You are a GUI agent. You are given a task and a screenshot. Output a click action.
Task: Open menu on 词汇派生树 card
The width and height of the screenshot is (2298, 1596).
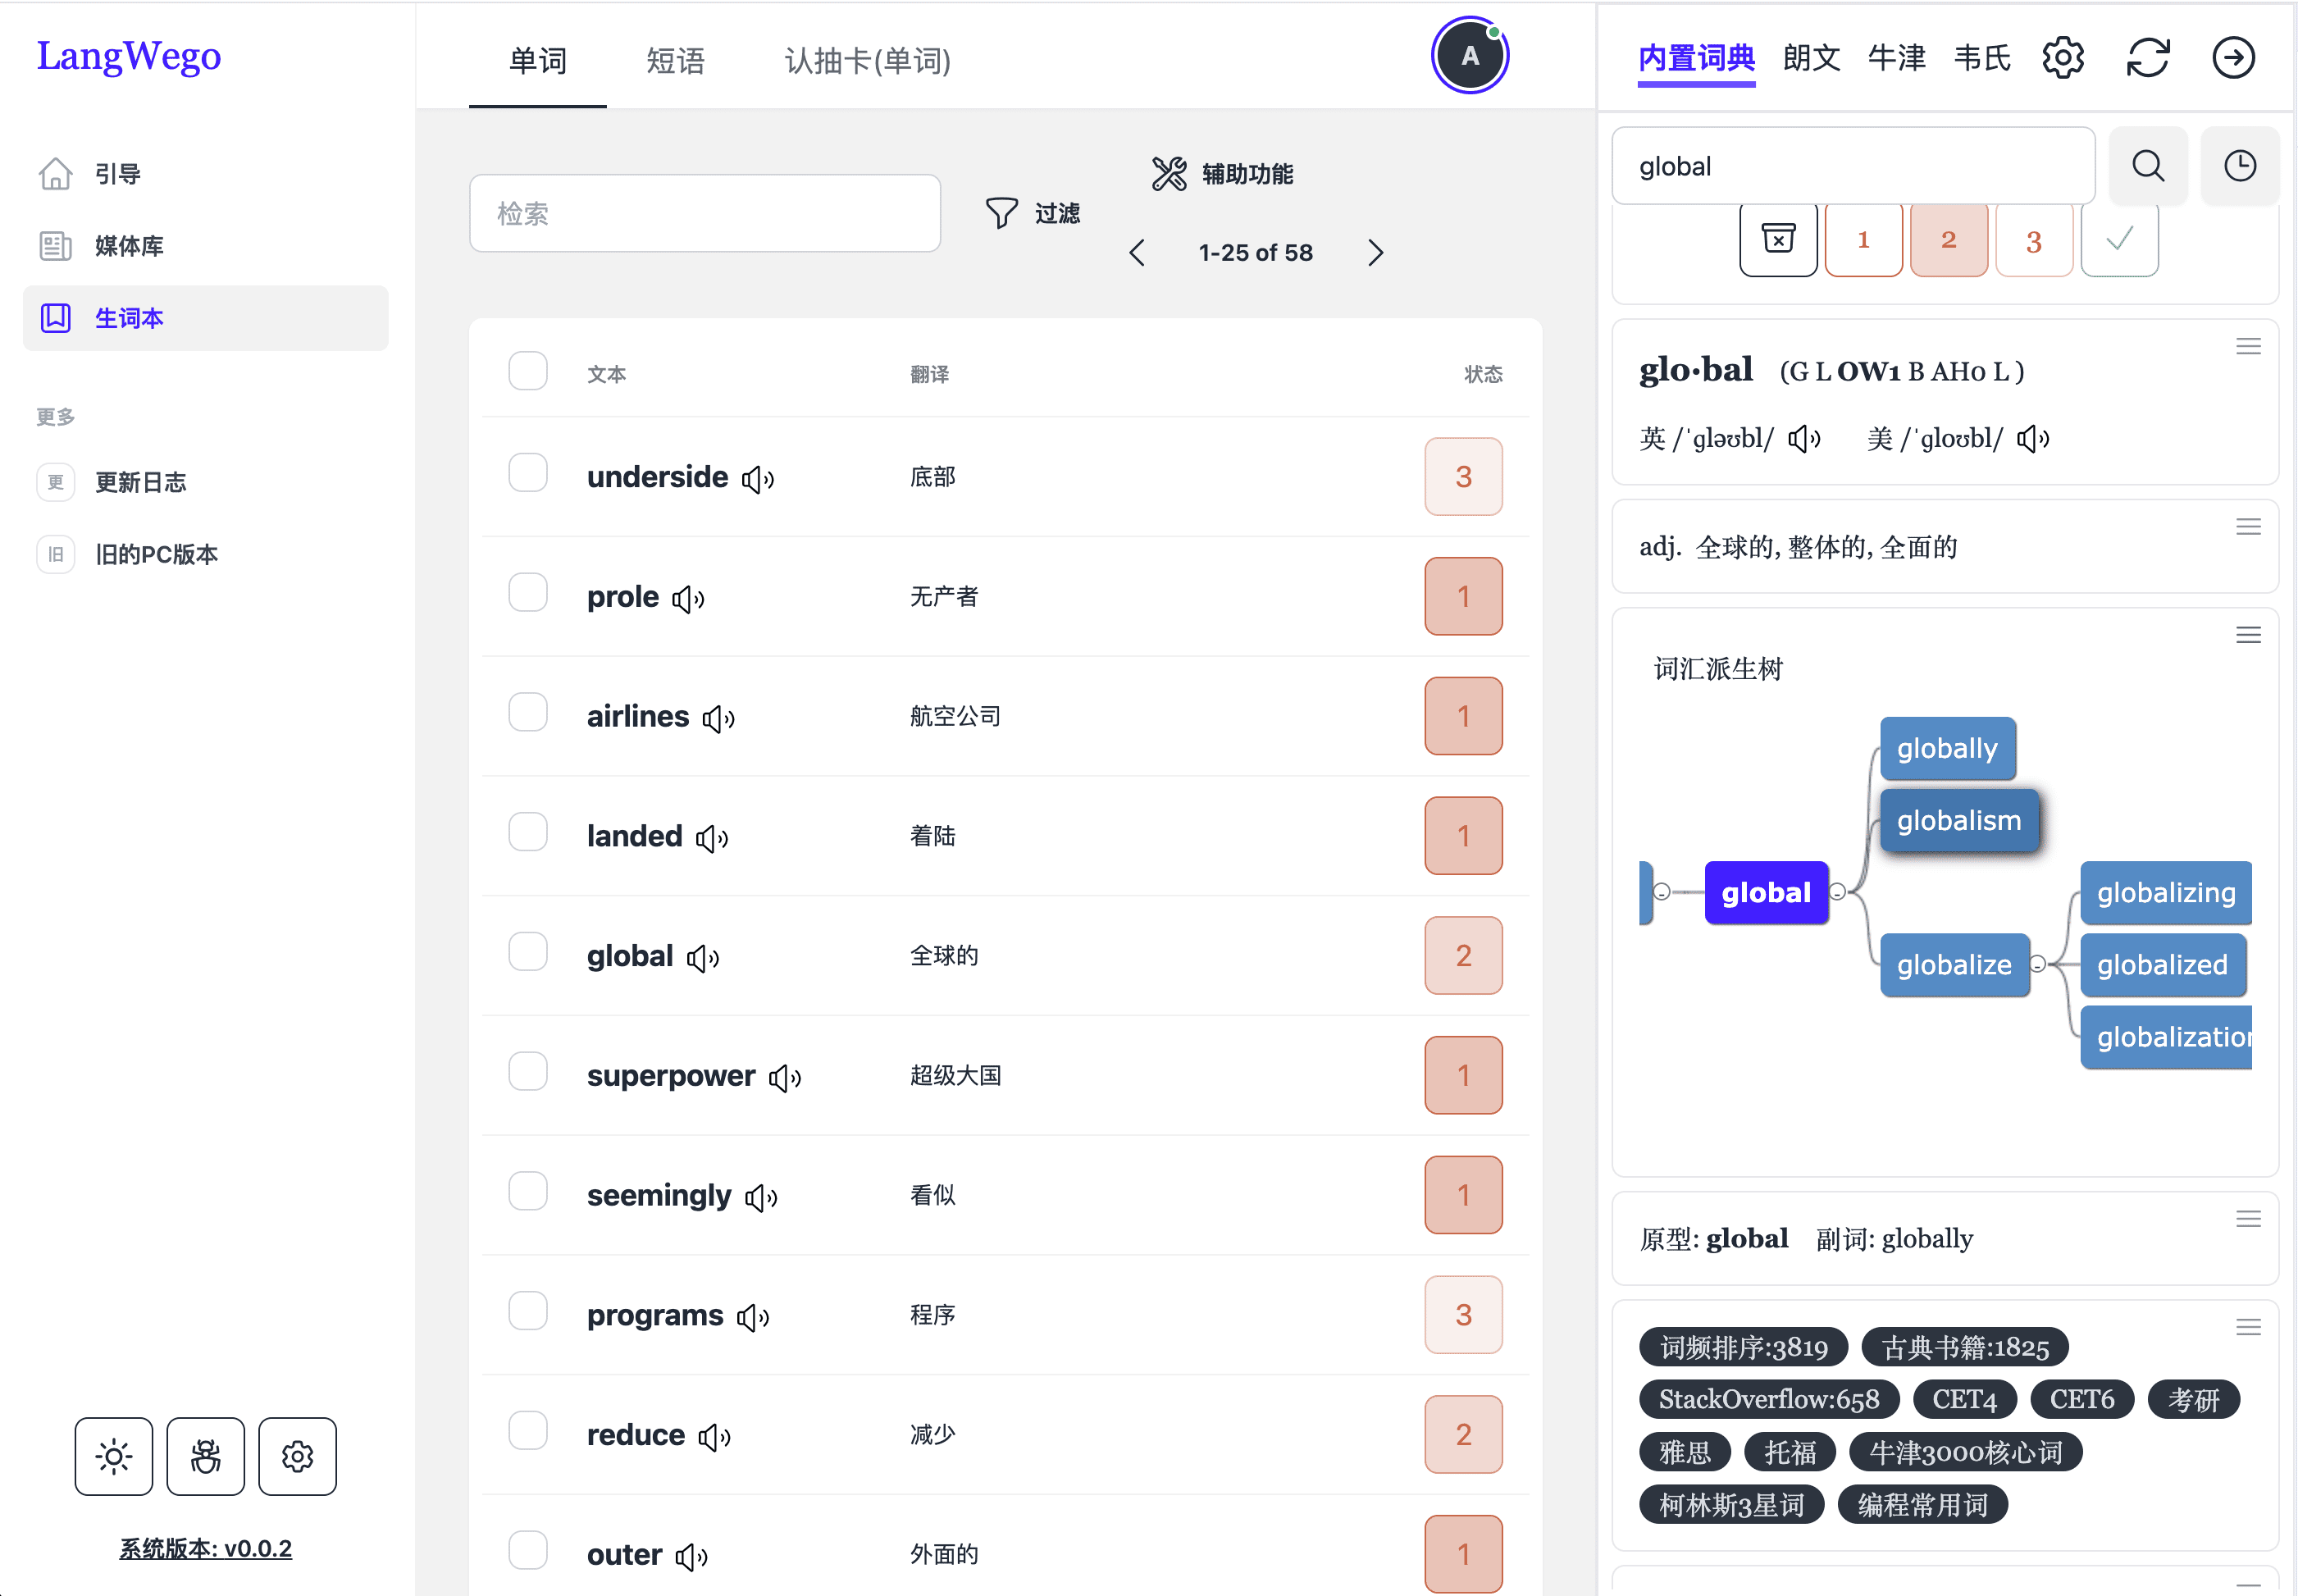(2248, 635)
